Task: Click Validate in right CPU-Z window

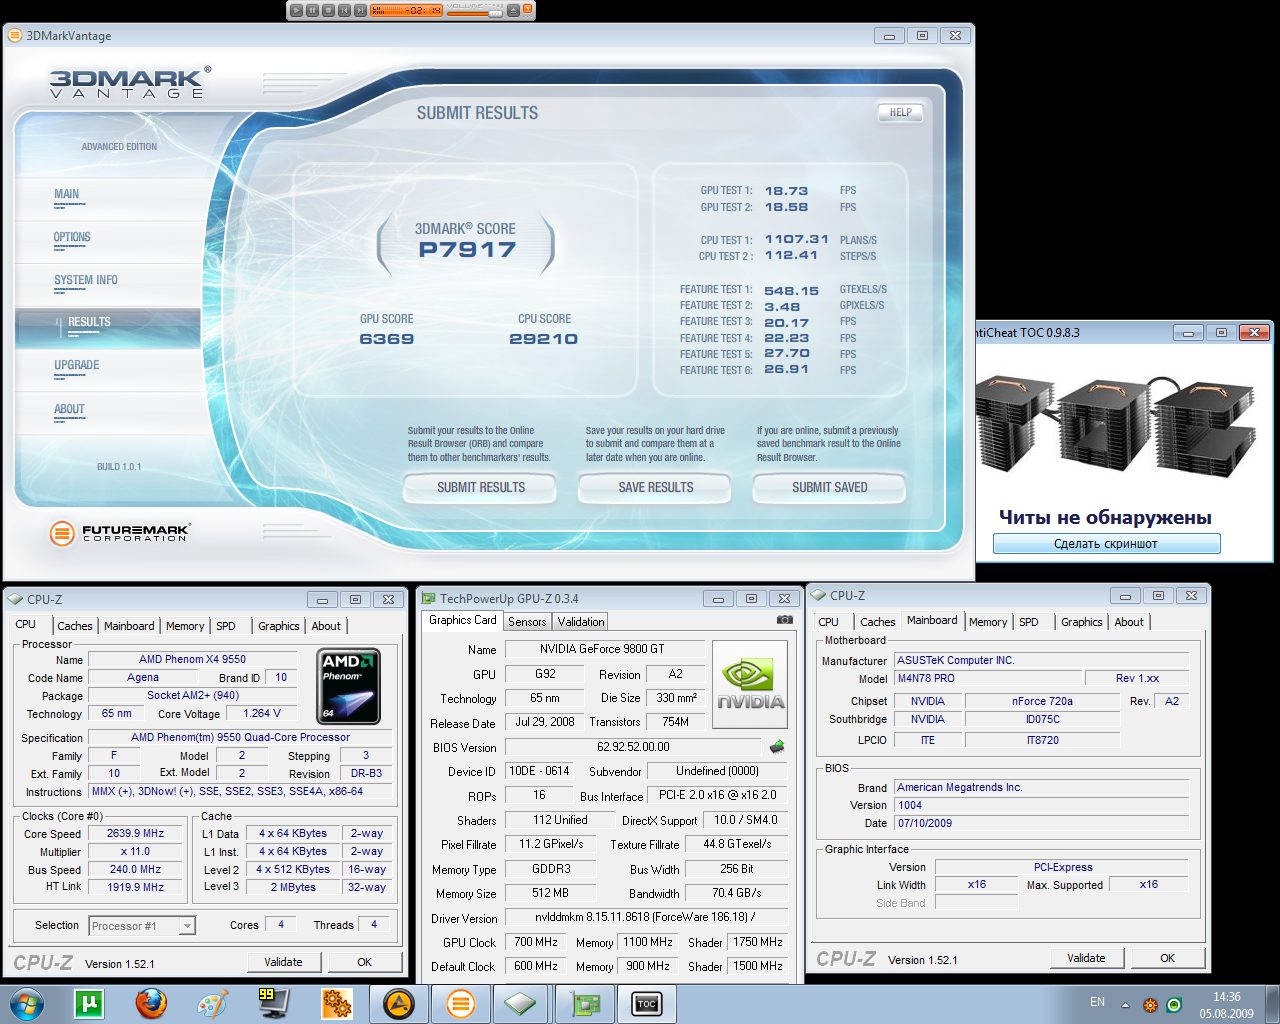Action: click(1087, 958)
